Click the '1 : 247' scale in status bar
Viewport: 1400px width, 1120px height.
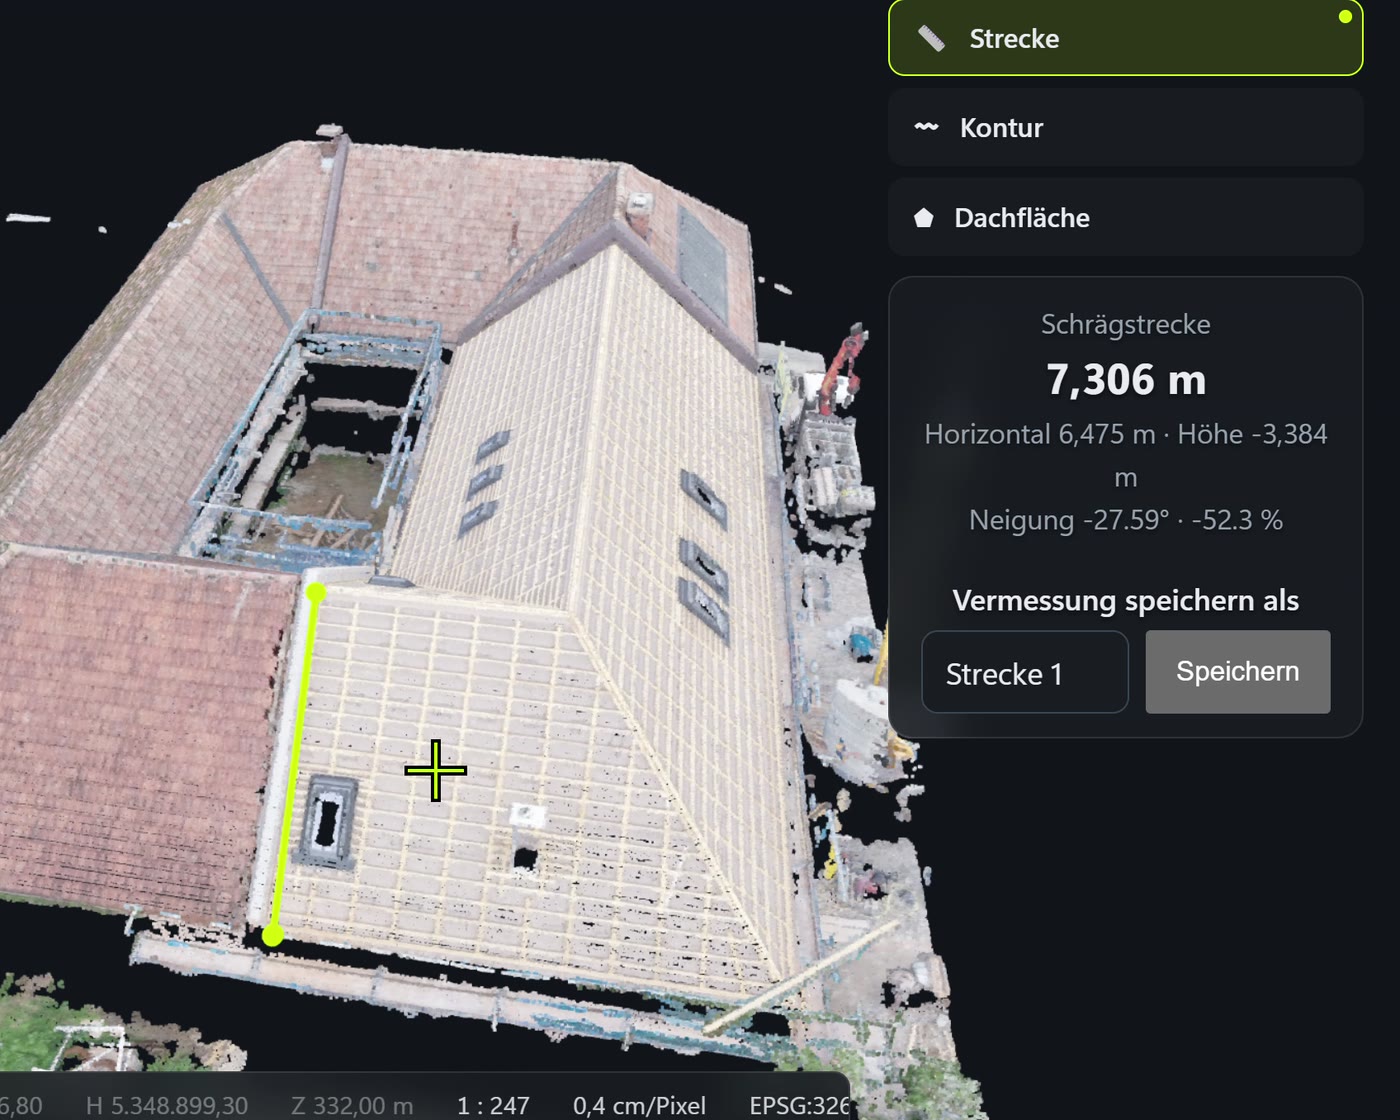click(493, 1105)
